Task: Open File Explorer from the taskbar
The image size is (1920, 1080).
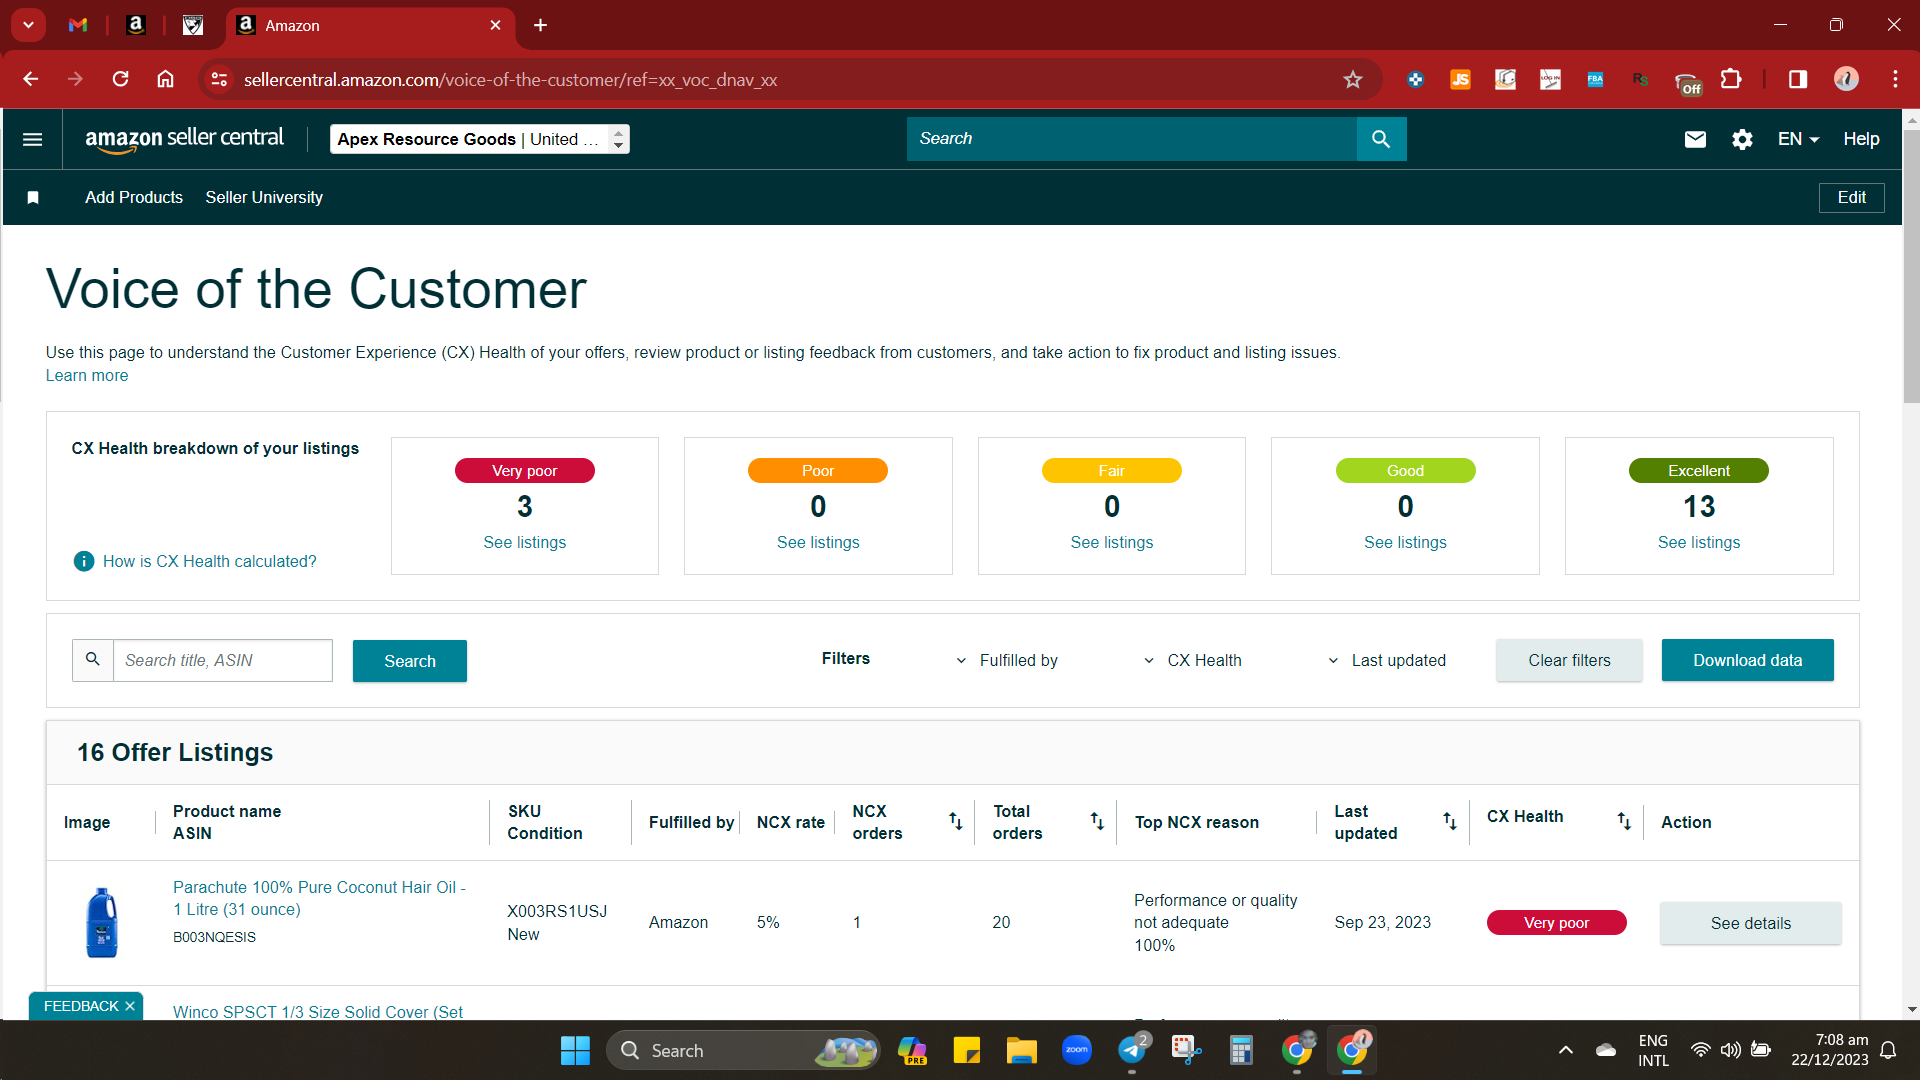Action: pos(1021,1051)
